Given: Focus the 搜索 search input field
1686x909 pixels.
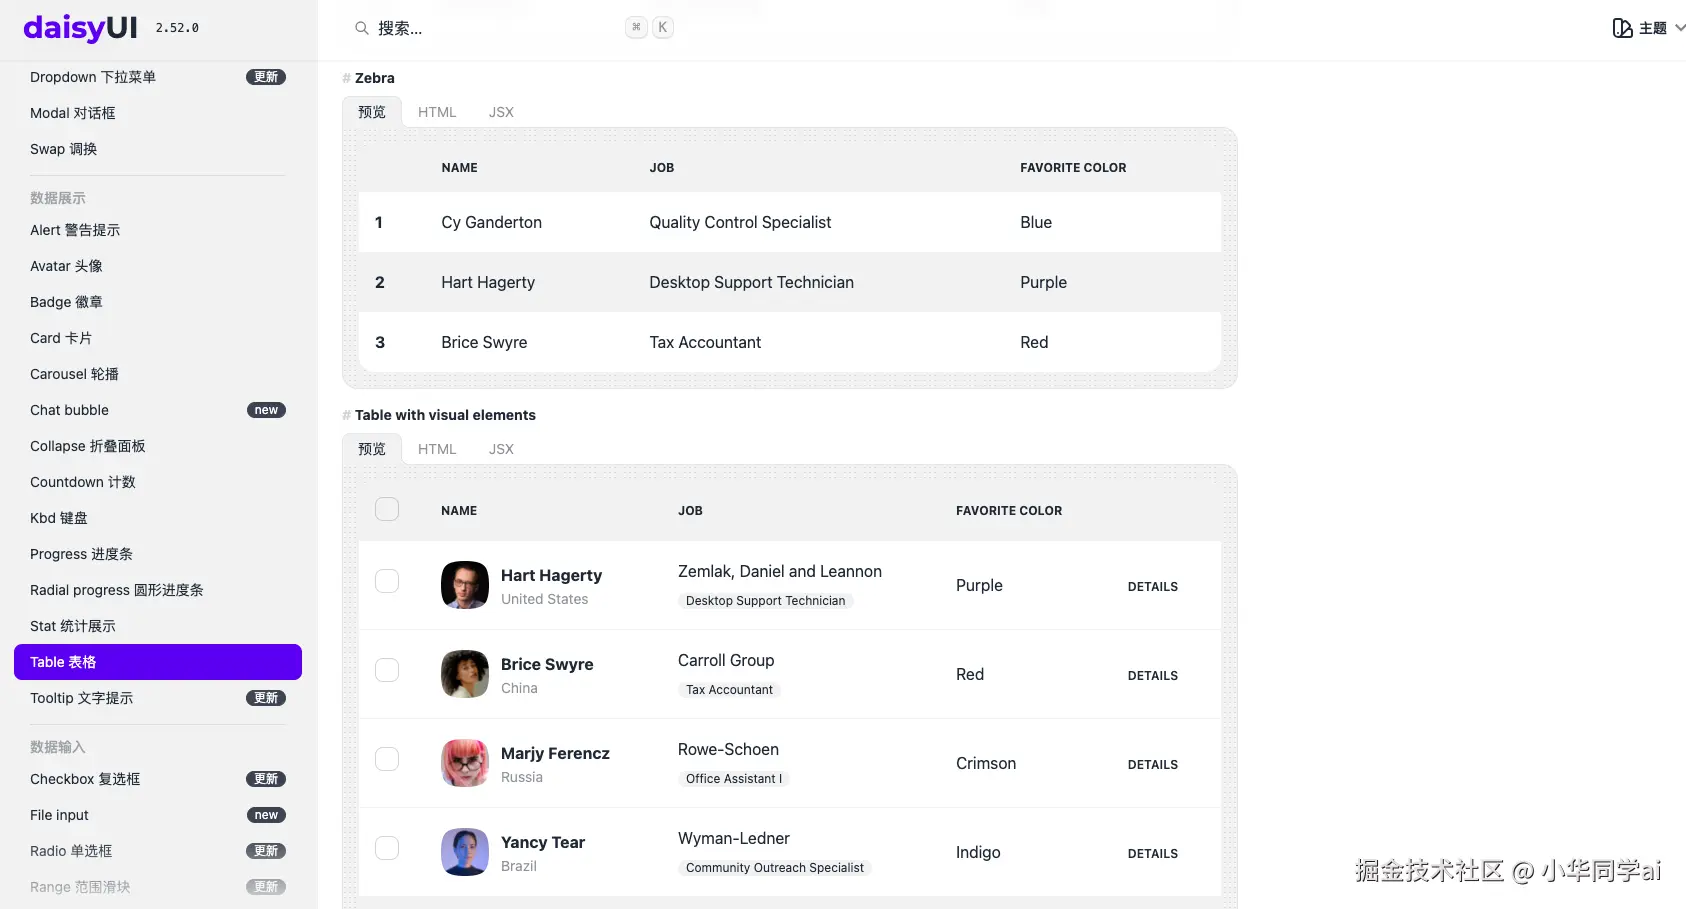Looking at the screenshot, I should (490, 28).
